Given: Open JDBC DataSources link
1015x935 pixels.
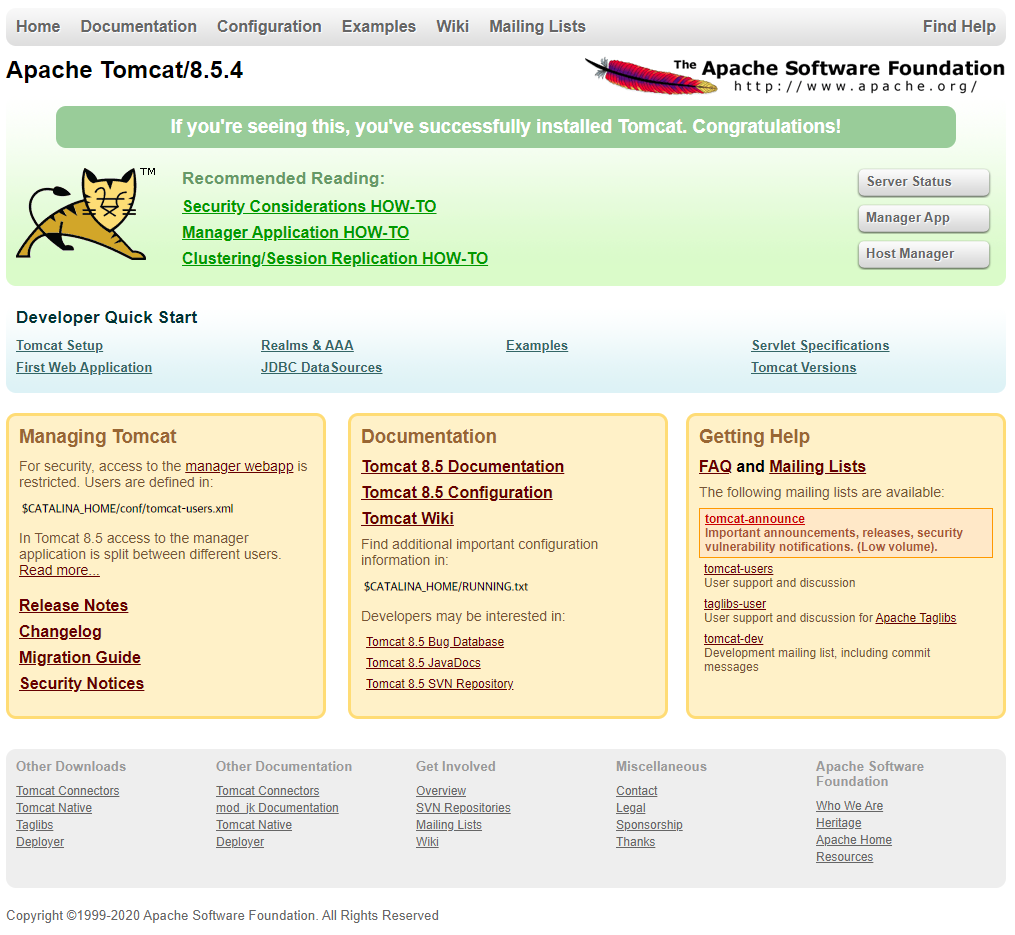Looking at the screenshot, I should (321, 368).
